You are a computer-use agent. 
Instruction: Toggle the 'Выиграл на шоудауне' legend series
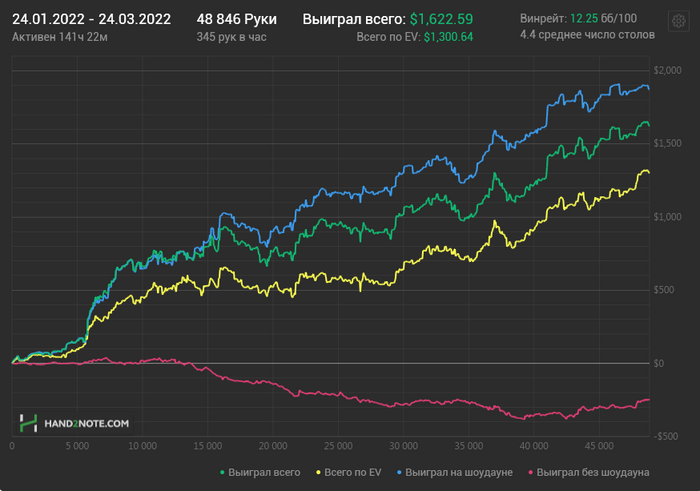tap(455, 472)
